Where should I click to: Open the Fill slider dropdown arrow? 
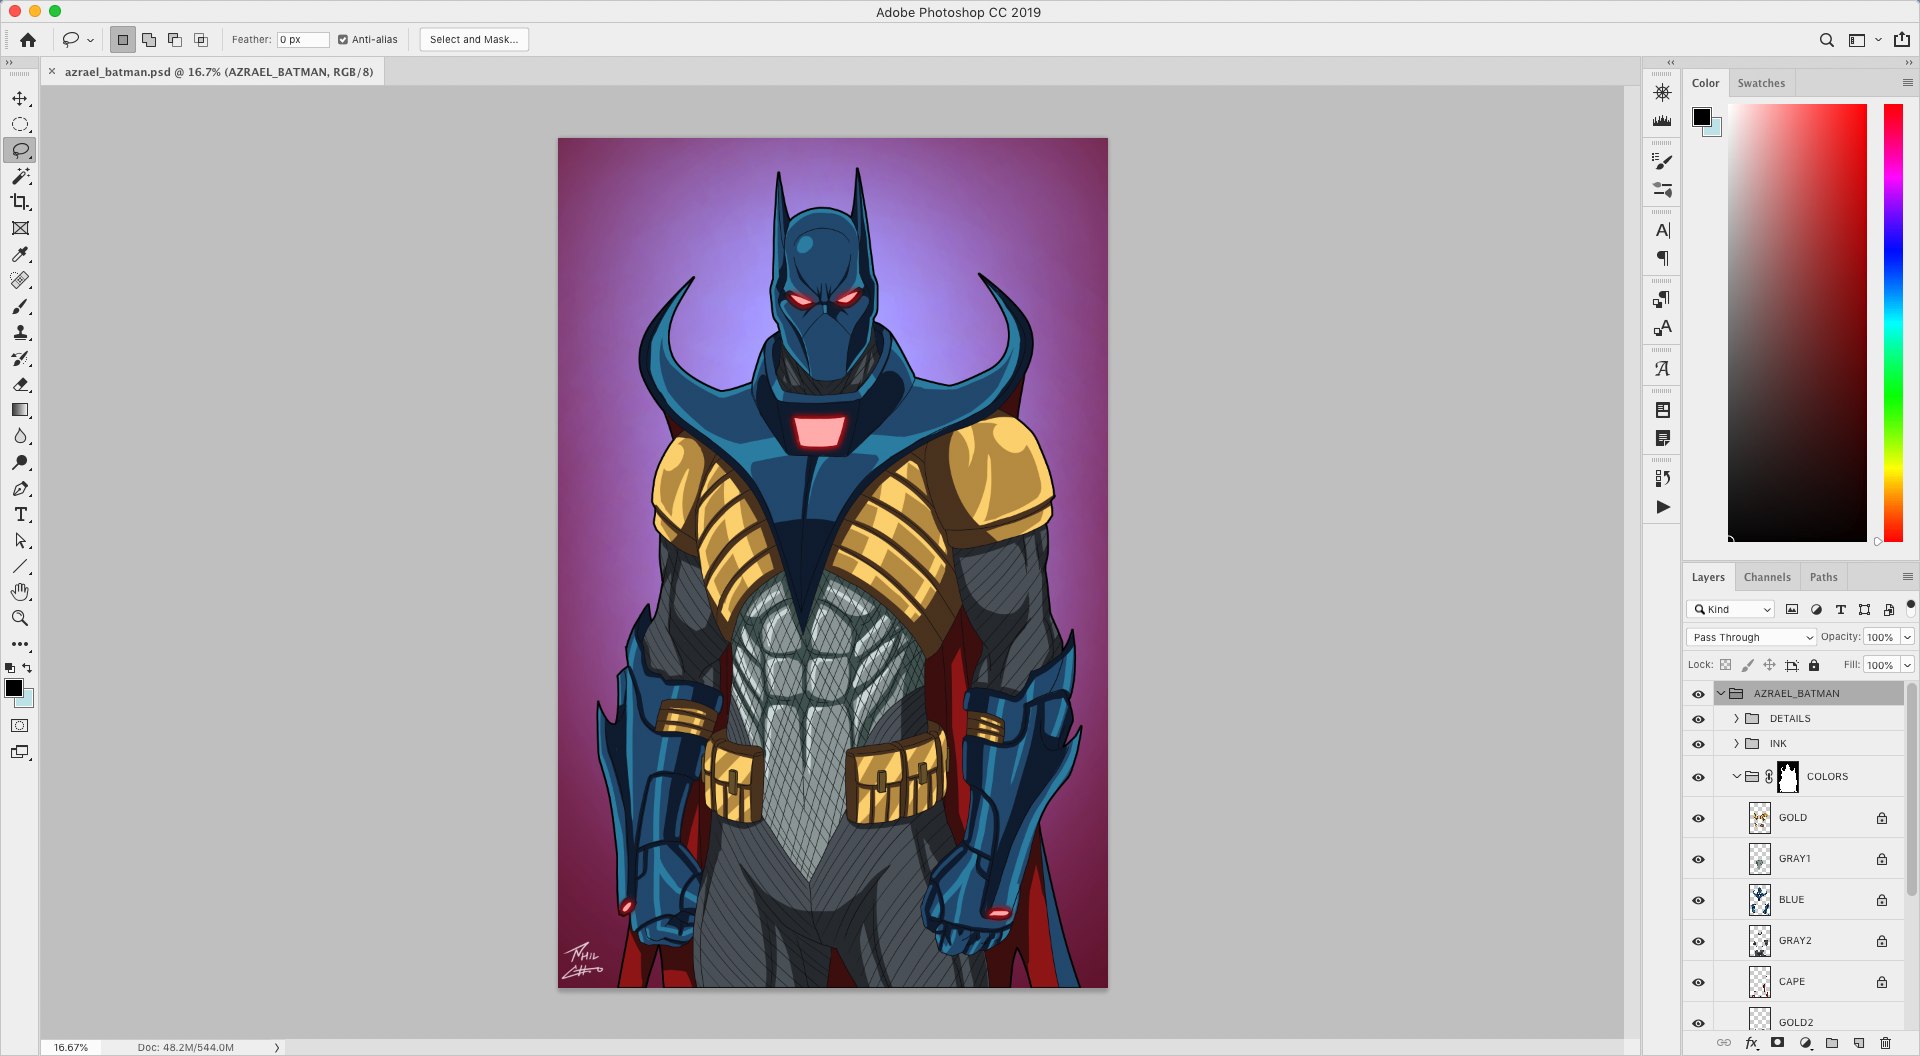(1908, 665)
